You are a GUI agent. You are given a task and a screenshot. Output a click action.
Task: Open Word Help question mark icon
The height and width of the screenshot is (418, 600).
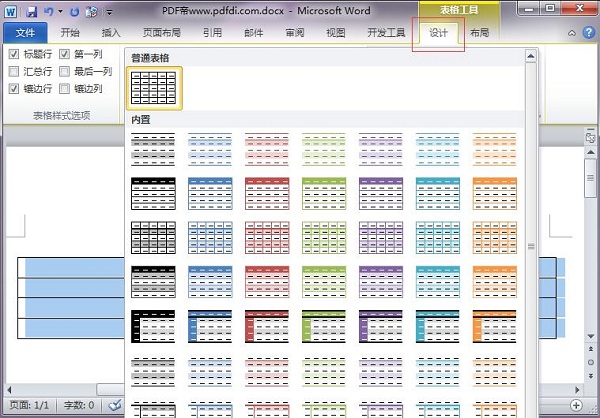(x=589, y=33)
